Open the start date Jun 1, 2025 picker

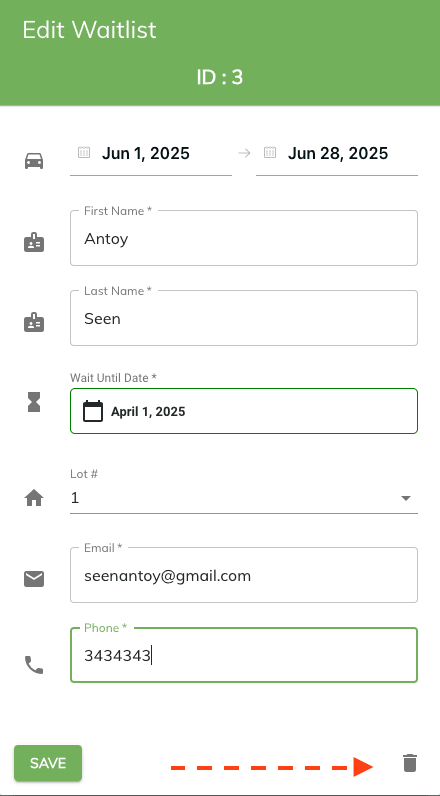[x=151, y=153]
